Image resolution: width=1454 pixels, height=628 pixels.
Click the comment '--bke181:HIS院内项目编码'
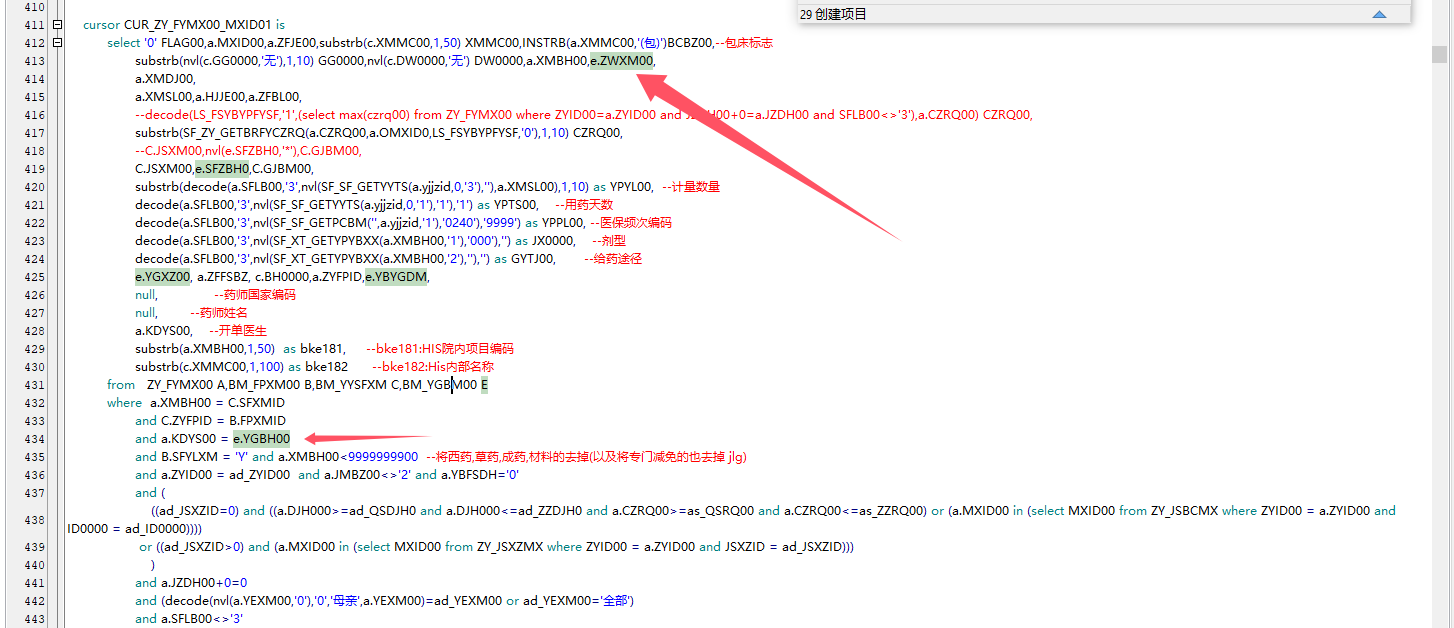[x=440, y=349]
